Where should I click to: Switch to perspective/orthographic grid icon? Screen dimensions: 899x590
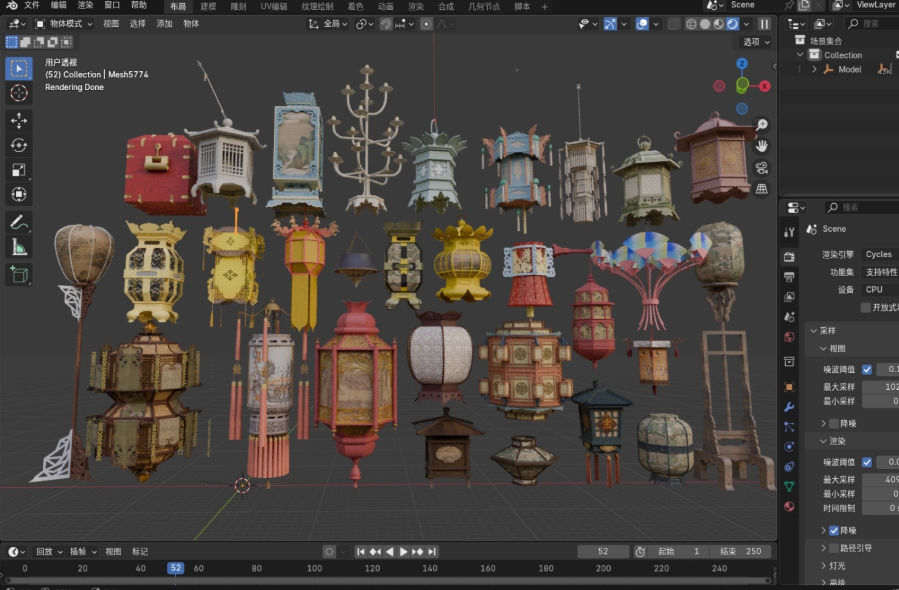762,188
